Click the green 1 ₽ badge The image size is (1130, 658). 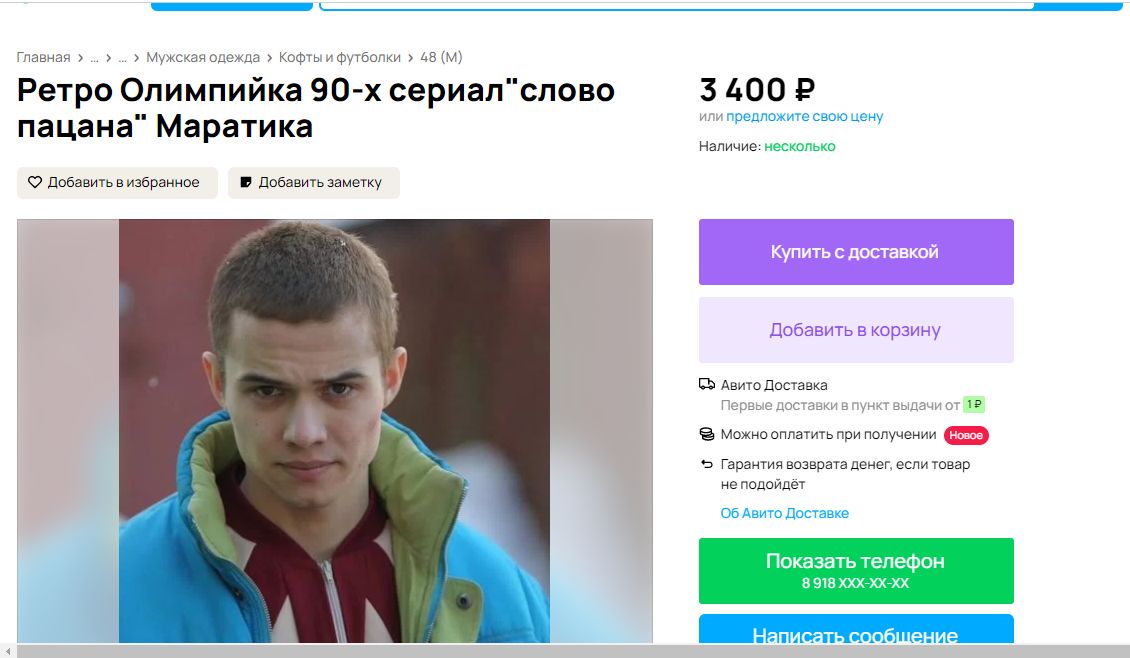[x=974, y=404]
